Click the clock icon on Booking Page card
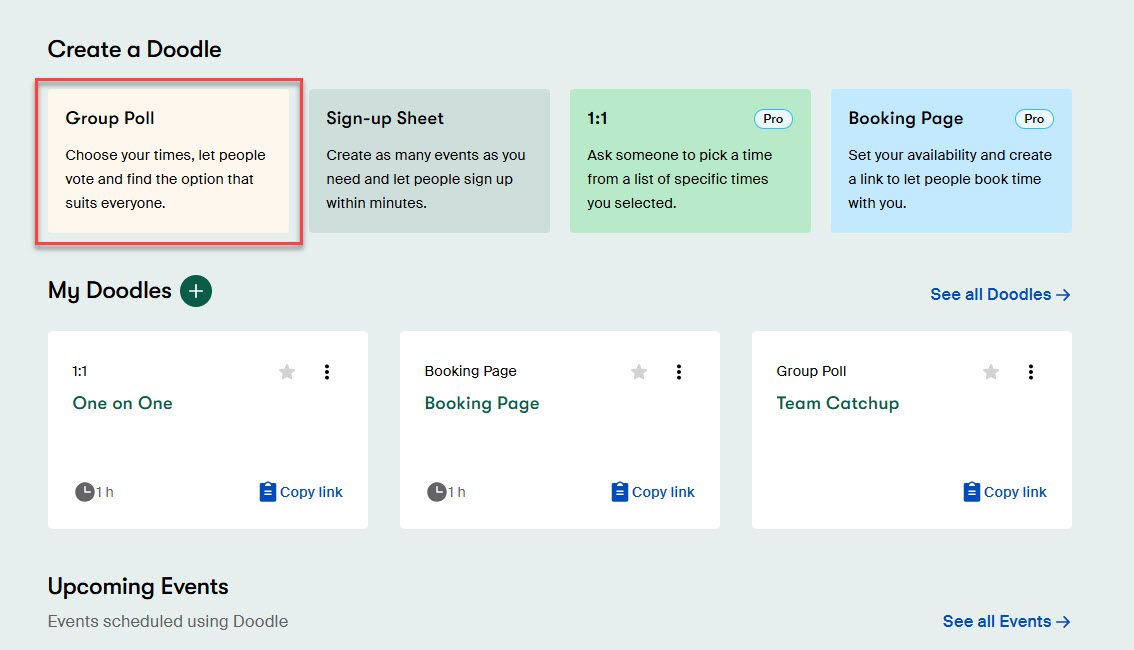 pyautogui.click(x=437, y=492)
